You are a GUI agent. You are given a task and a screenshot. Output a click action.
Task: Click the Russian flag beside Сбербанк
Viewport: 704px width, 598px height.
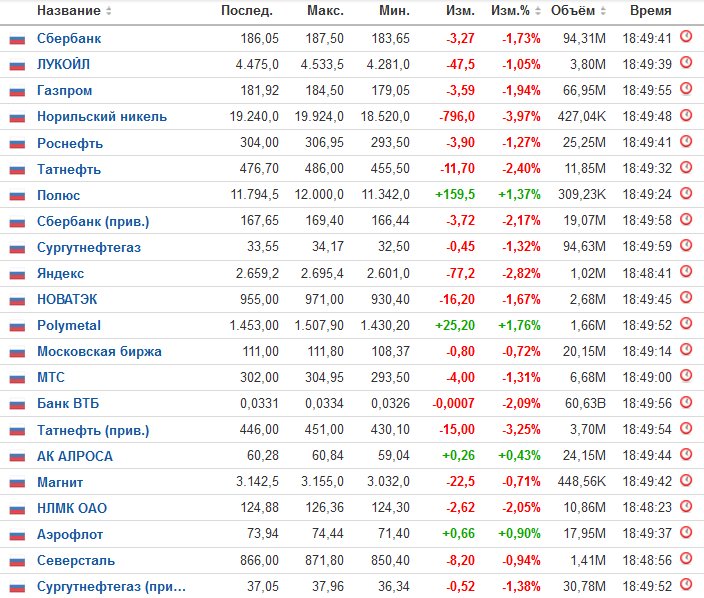(17, 40)
